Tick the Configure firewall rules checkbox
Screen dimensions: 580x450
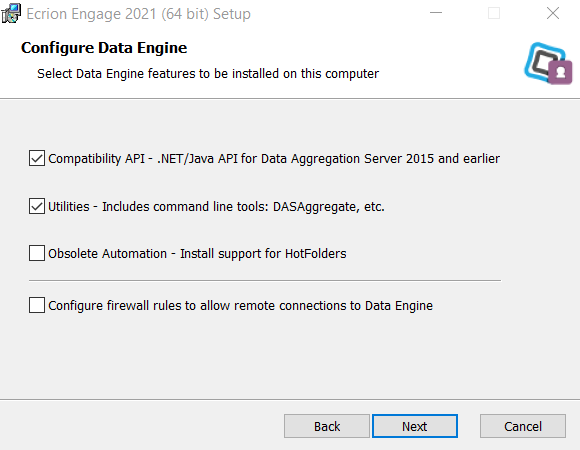click(x=37, y=305)
